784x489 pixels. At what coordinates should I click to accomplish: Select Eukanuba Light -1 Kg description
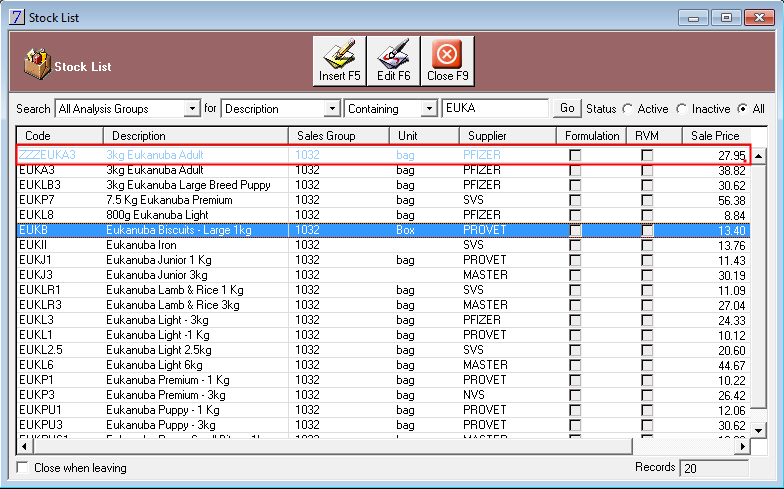pyautogui.click(x=158, y=335)
